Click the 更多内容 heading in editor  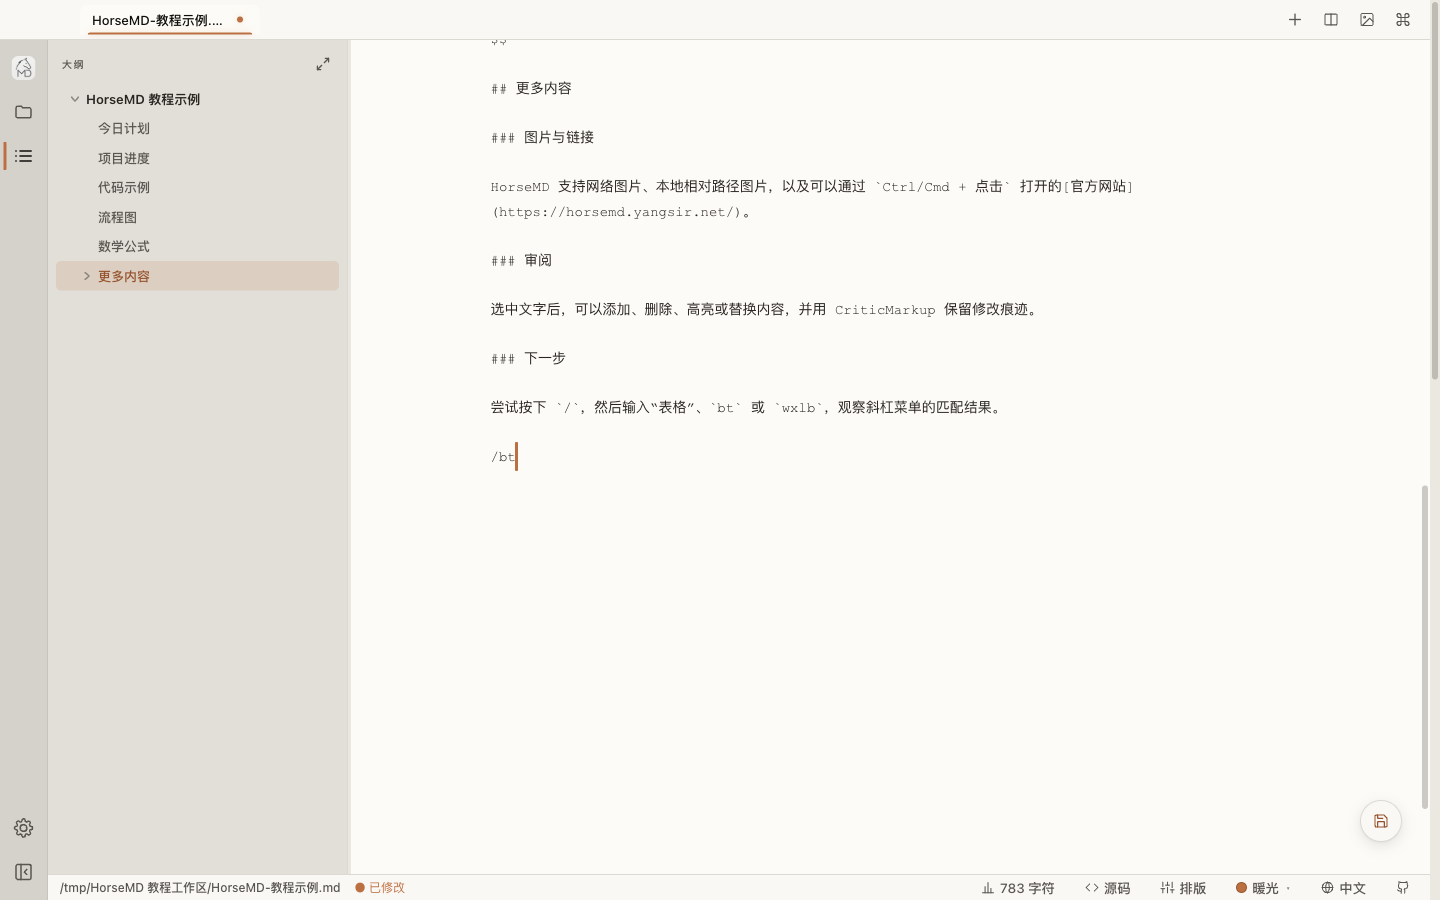tap(531, 88)
